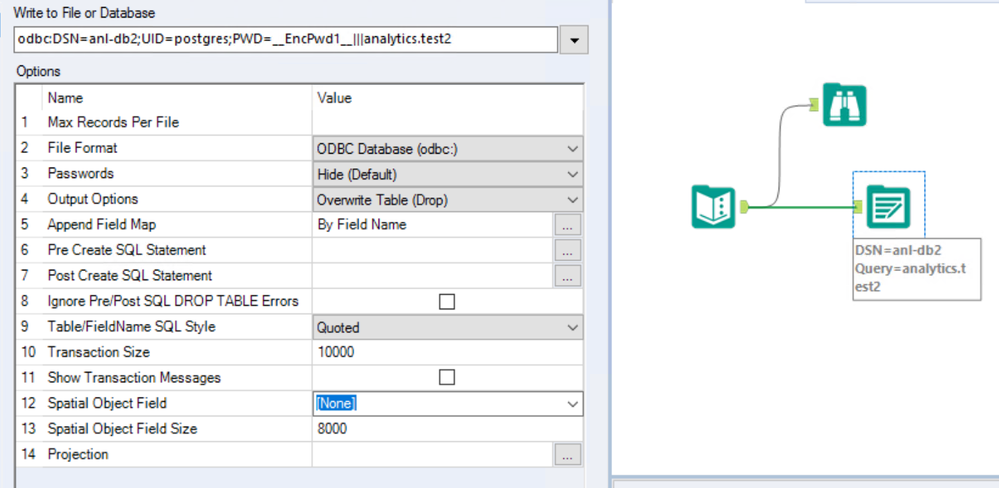The height and width of the screenshot is (488, 999).
Task: Click the By Field Name value text
Action: [361, 225]
